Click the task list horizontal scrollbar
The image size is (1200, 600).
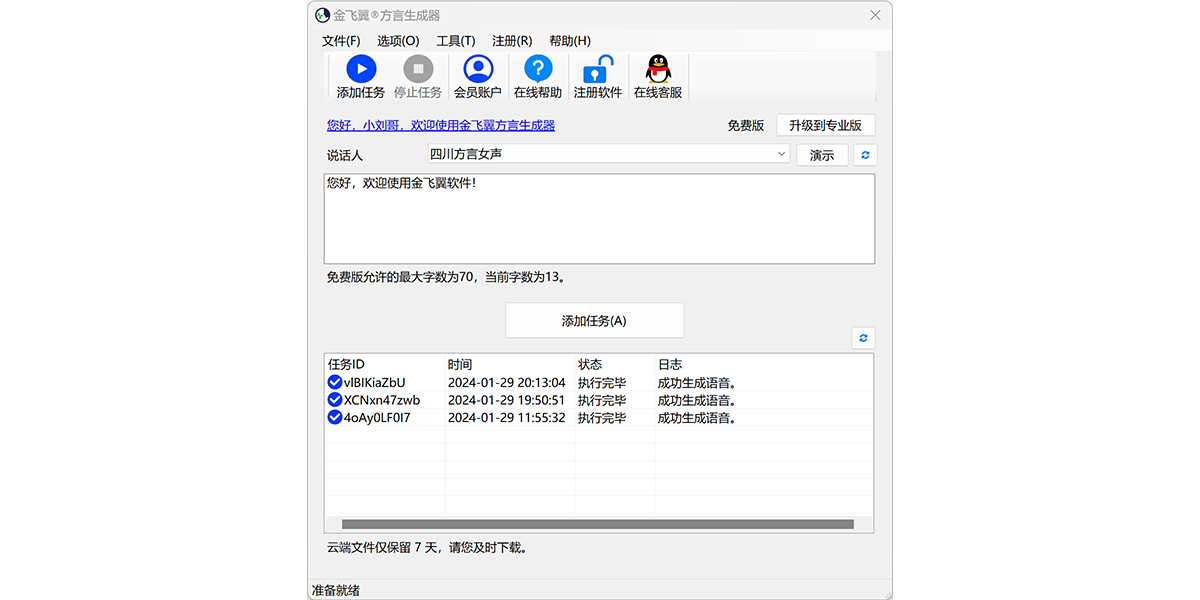[x=598, y=524]
